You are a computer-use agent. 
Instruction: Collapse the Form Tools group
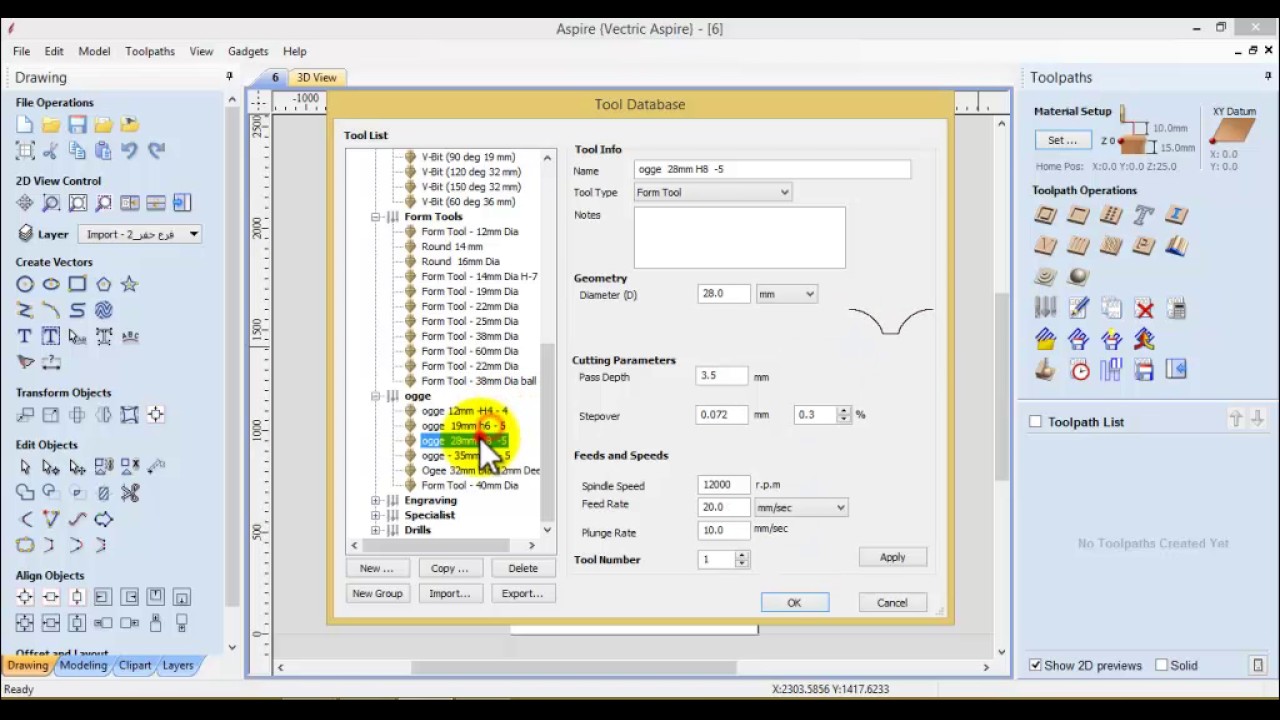click(x=376, y=216)
